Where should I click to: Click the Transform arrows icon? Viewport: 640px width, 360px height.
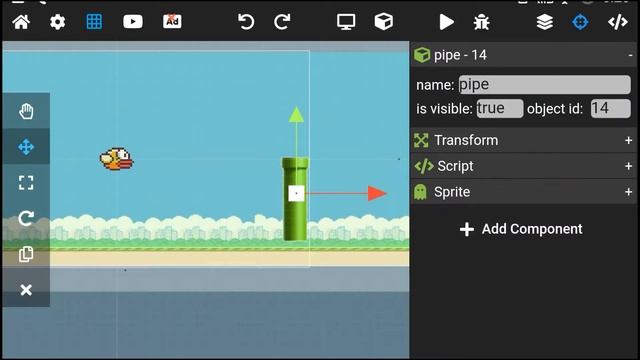(x=421, y=140)
